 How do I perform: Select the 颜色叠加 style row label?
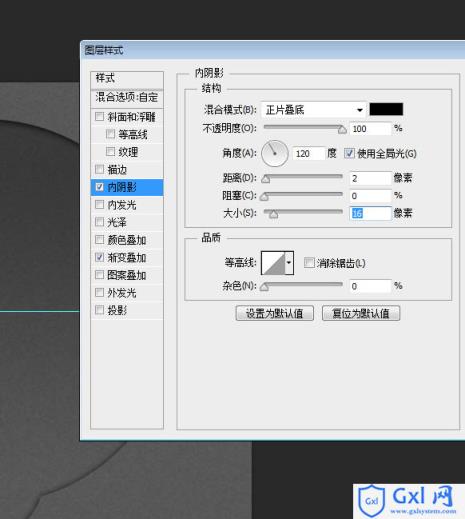127,240
